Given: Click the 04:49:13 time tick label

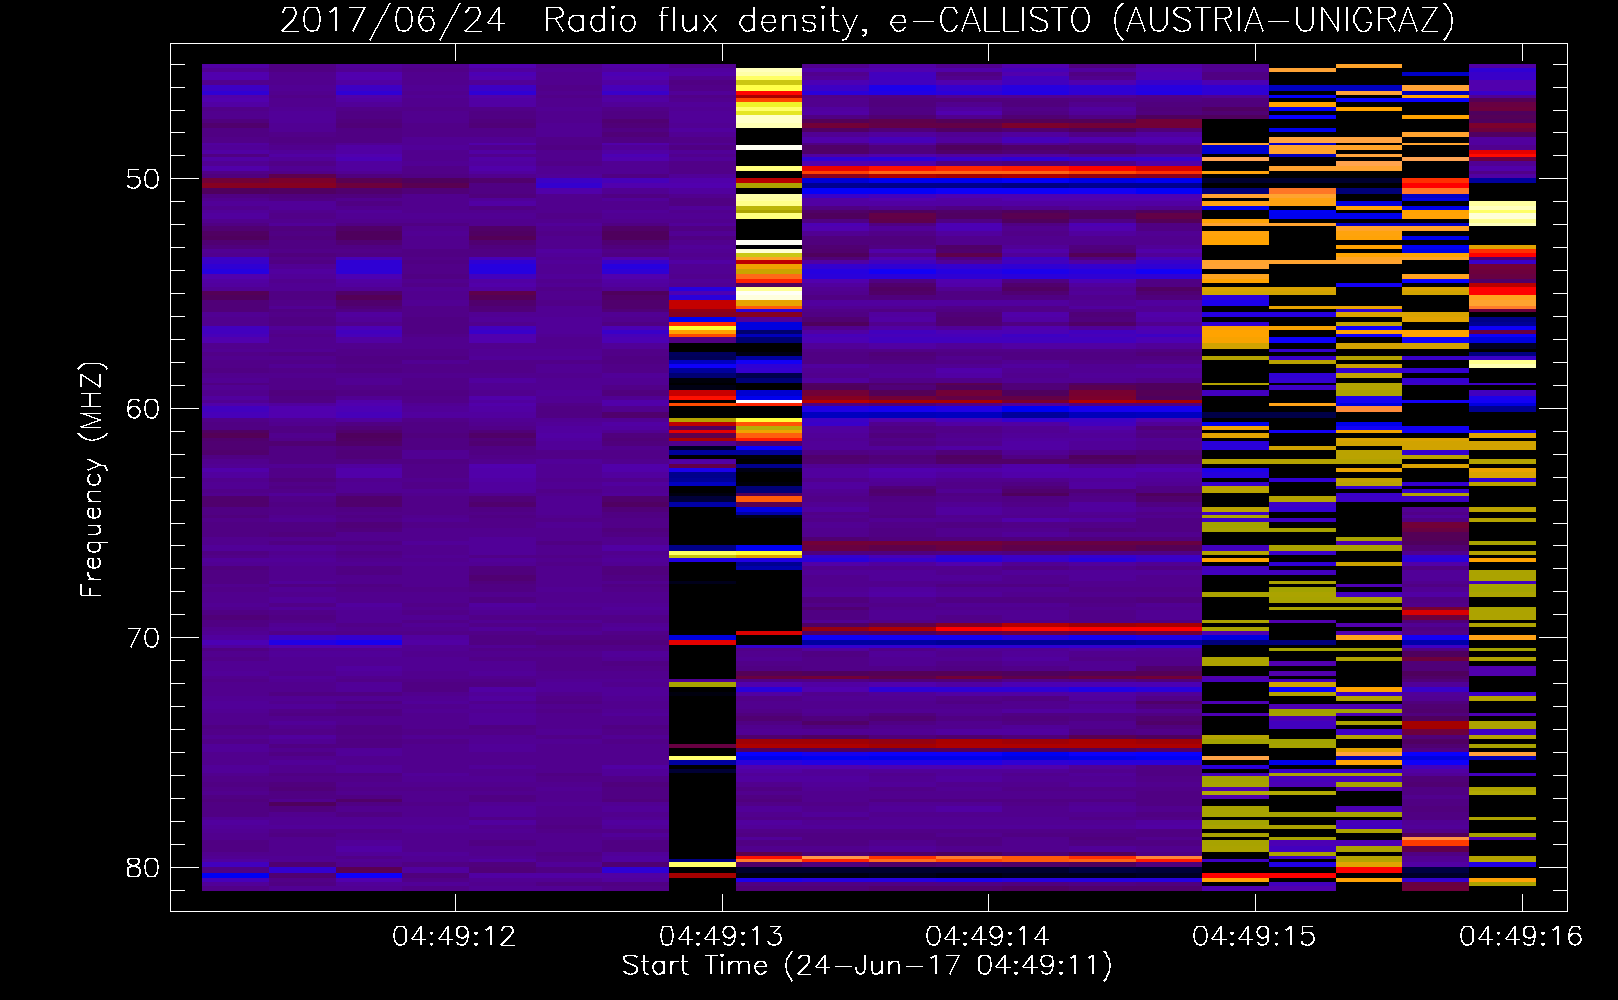Looking at the screenshot, I should point(721,936).
